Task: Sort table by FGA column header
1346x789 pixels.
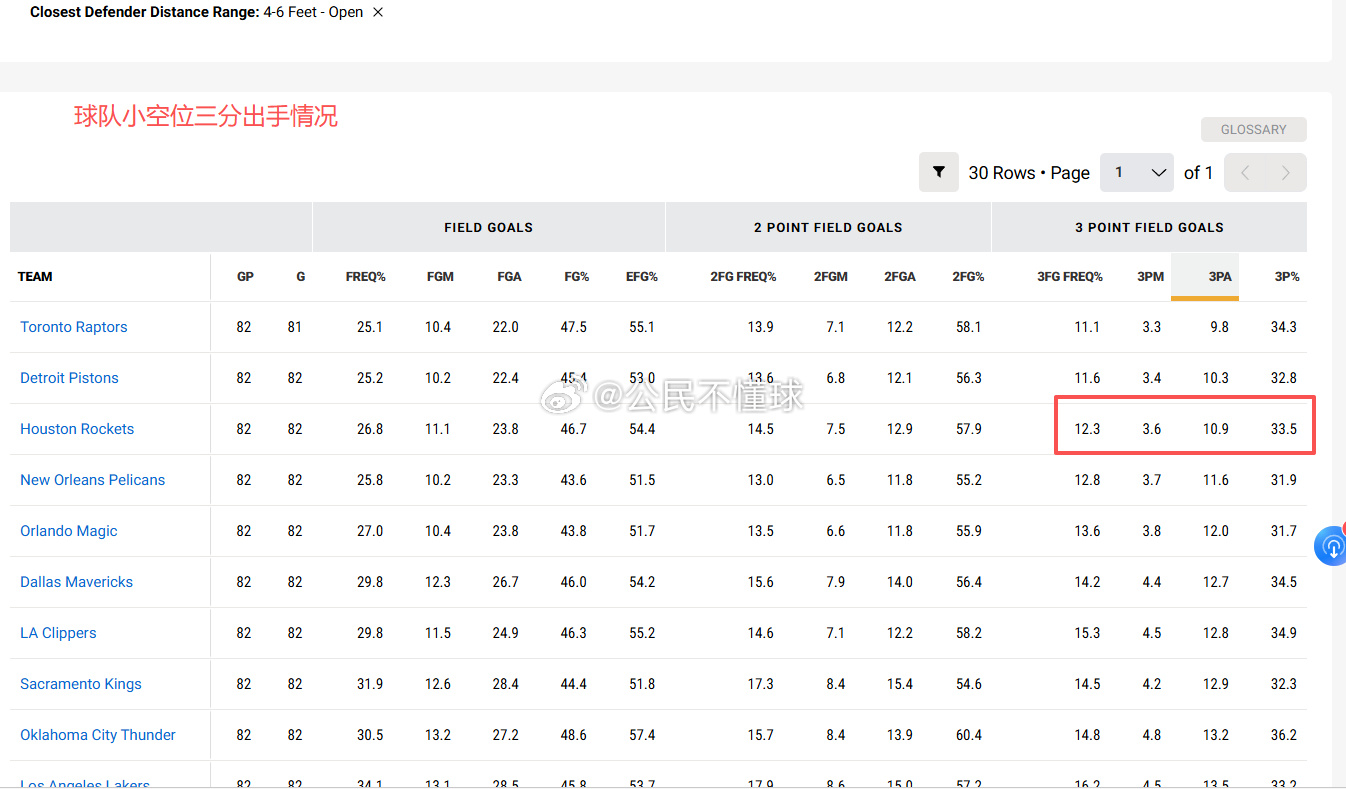Action: tap(509, 277)
